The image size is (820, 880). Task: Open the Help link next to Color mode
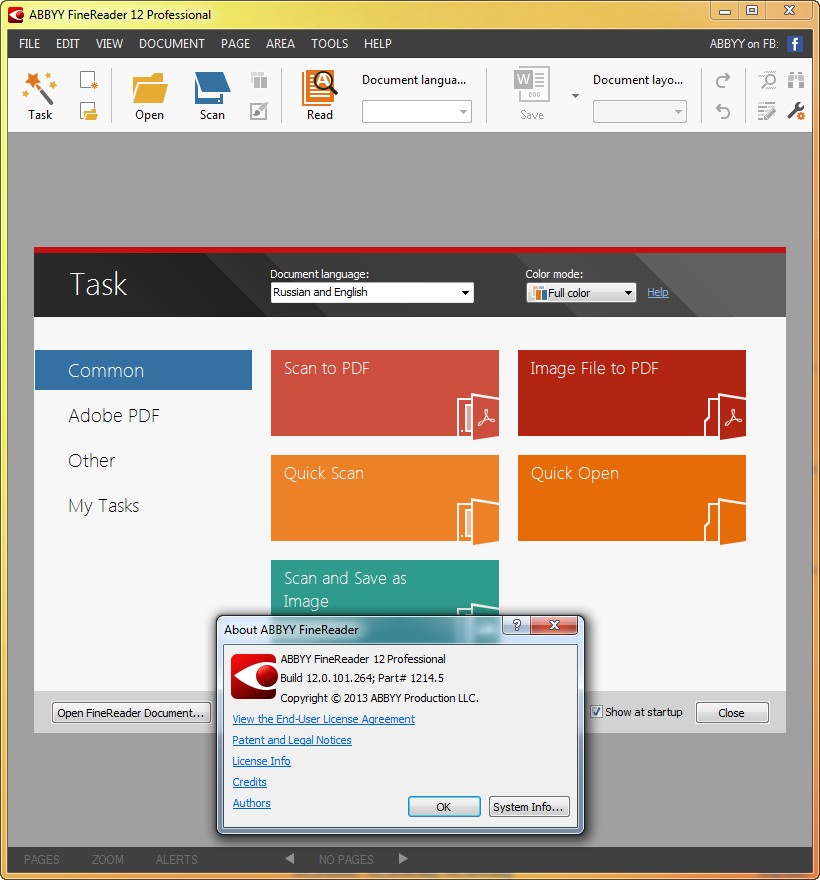click(x=658, y=292)
